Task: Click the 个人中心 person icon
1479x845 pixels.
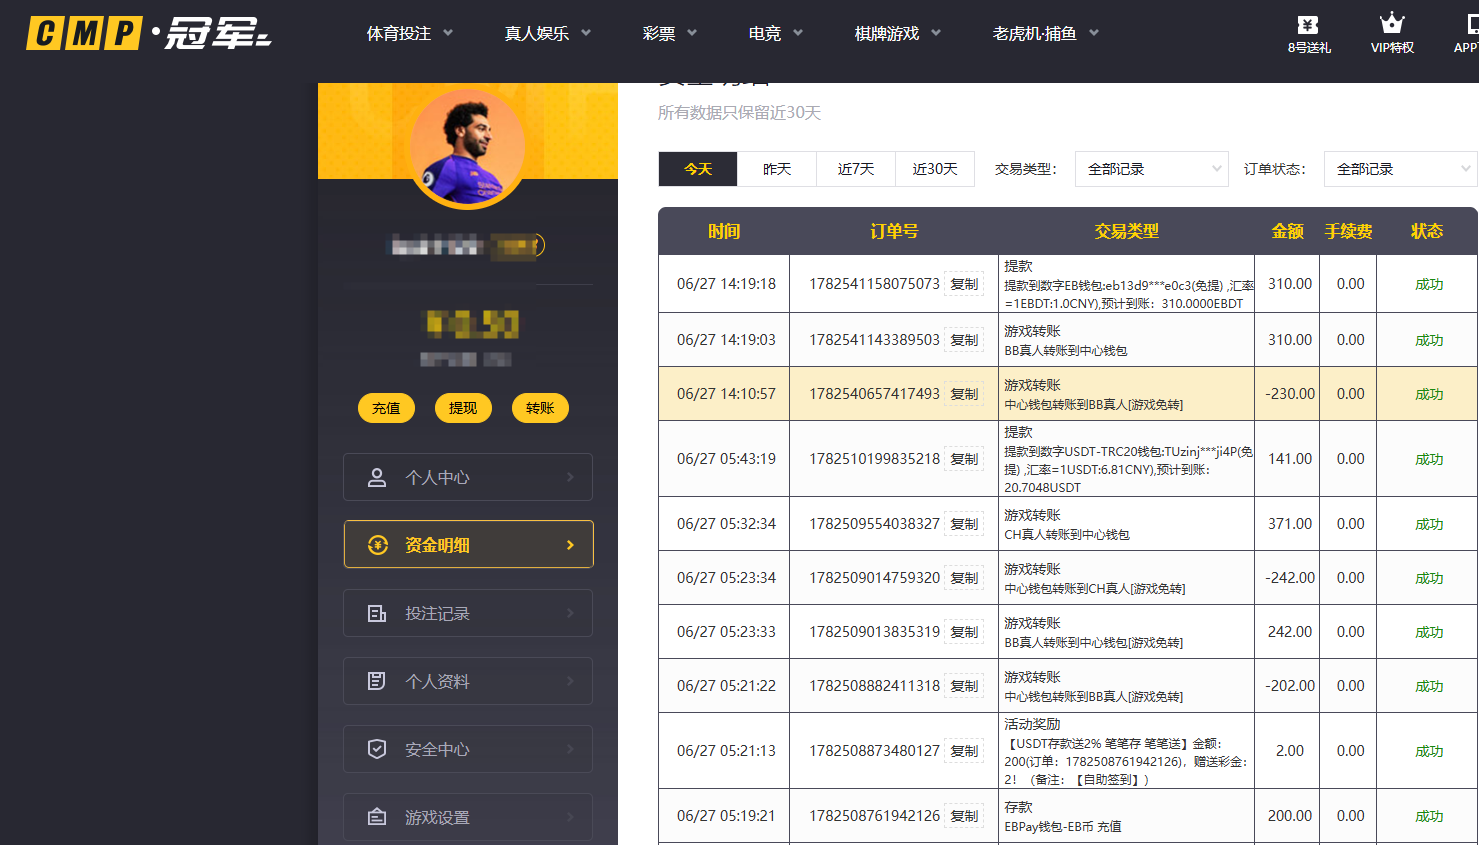Action: coord(377,478)
